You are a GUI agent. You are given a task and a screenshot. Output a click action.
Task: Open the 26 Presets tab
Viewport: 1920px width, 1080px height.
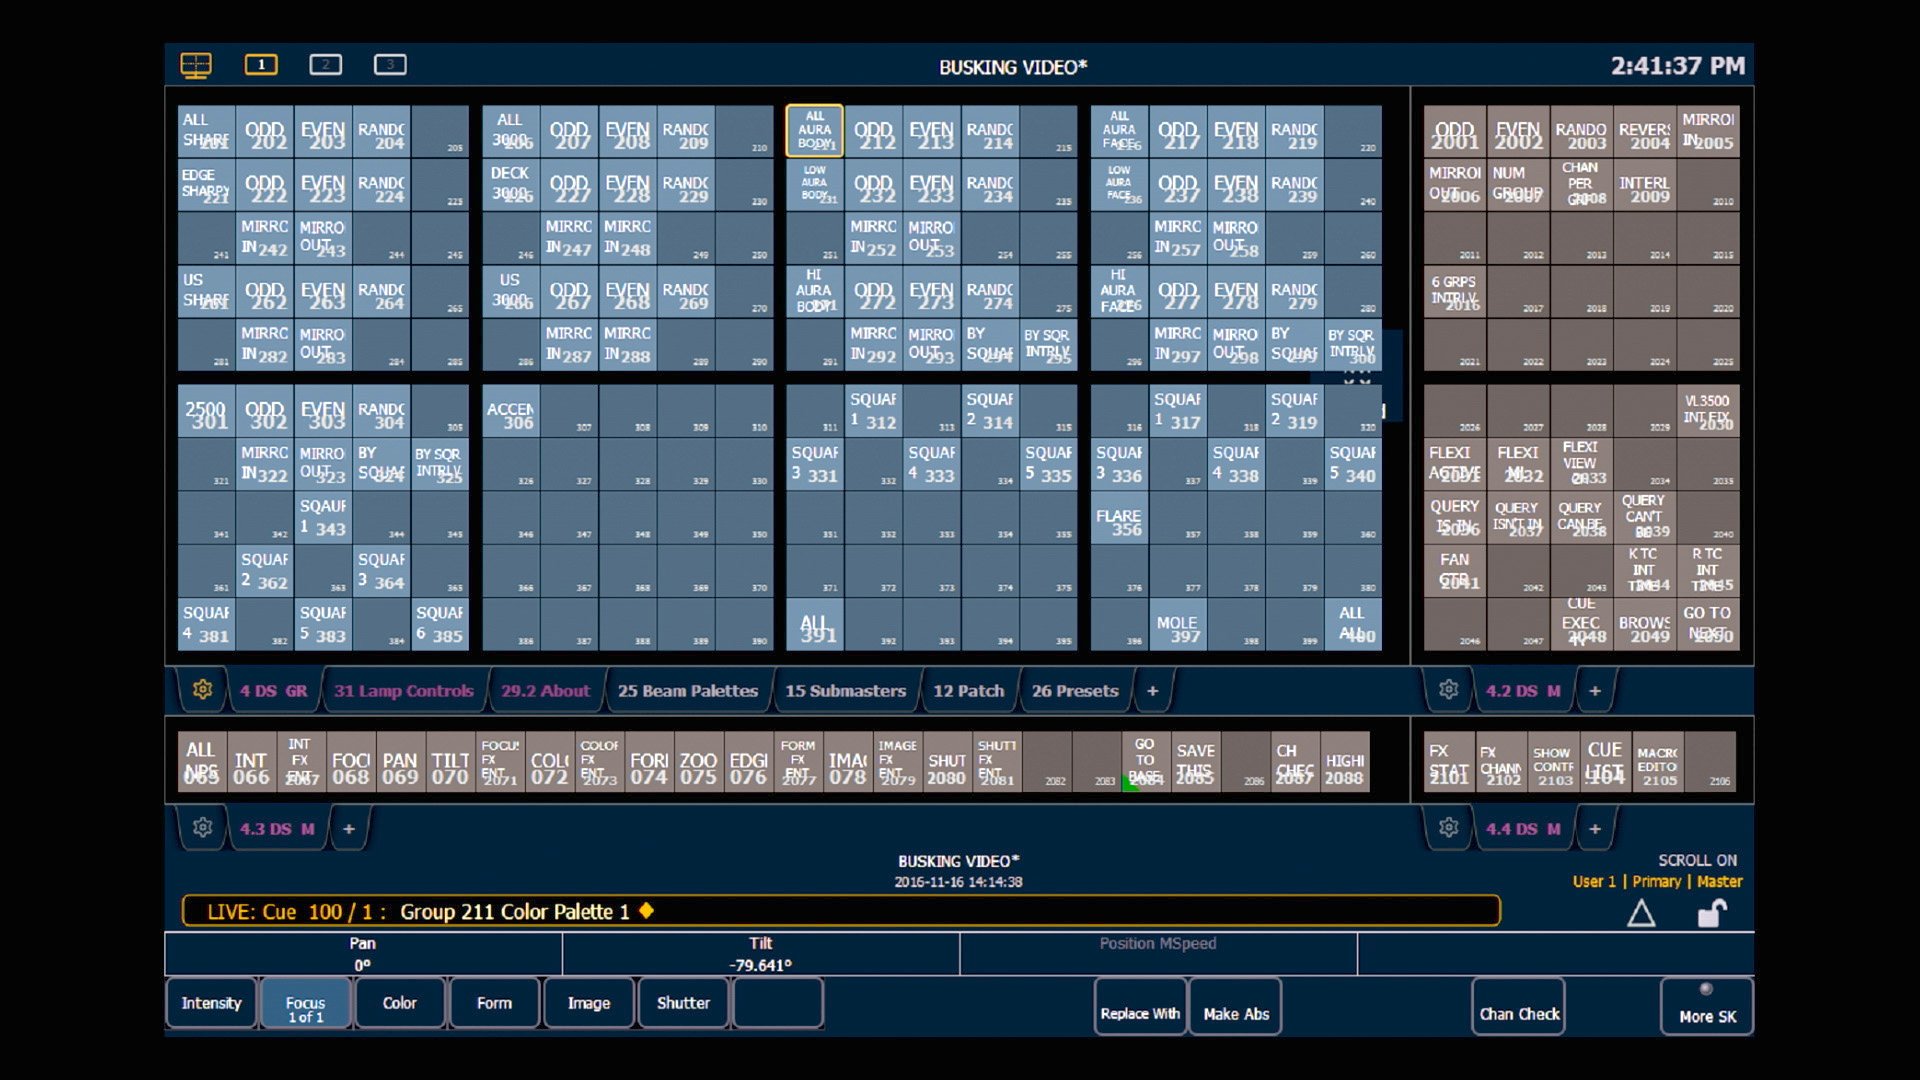(x=1075, y=691)
